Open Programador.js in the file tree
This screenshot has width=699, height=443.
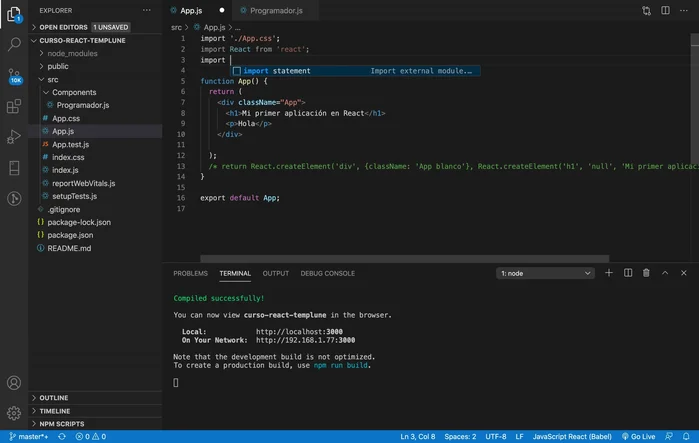tap(95, 105)
